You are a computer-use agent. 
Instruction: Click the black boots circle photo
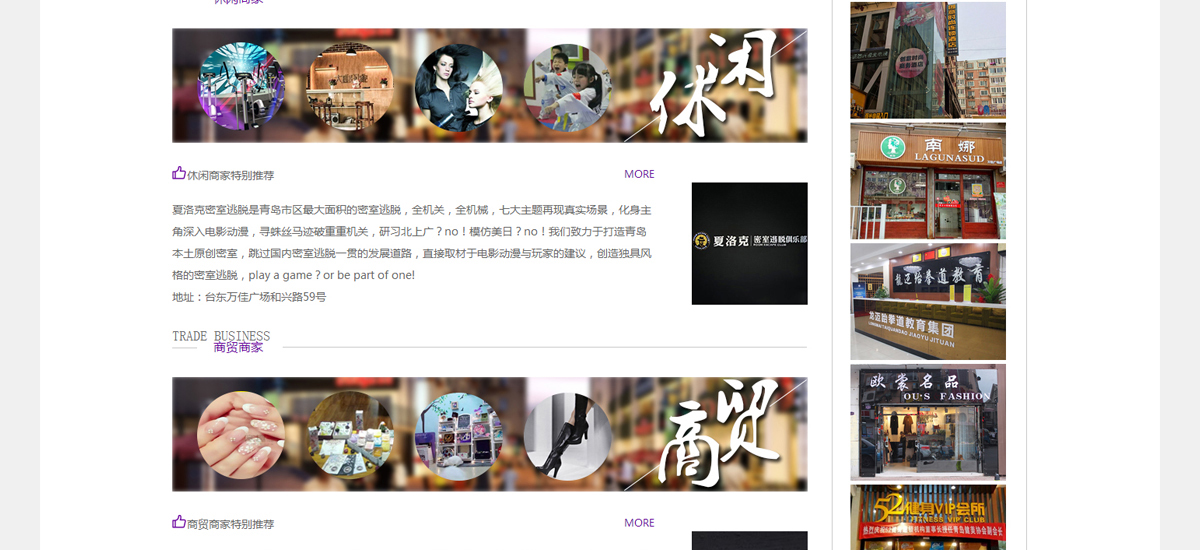[568, 435]
